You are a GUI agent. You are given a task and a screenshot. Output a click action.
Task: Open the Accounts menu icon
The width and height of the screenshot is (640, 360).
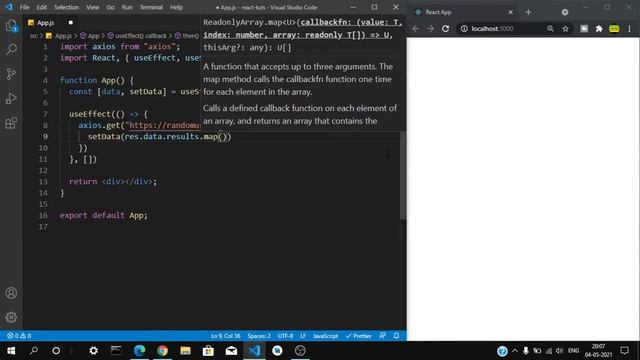point(11,293)
